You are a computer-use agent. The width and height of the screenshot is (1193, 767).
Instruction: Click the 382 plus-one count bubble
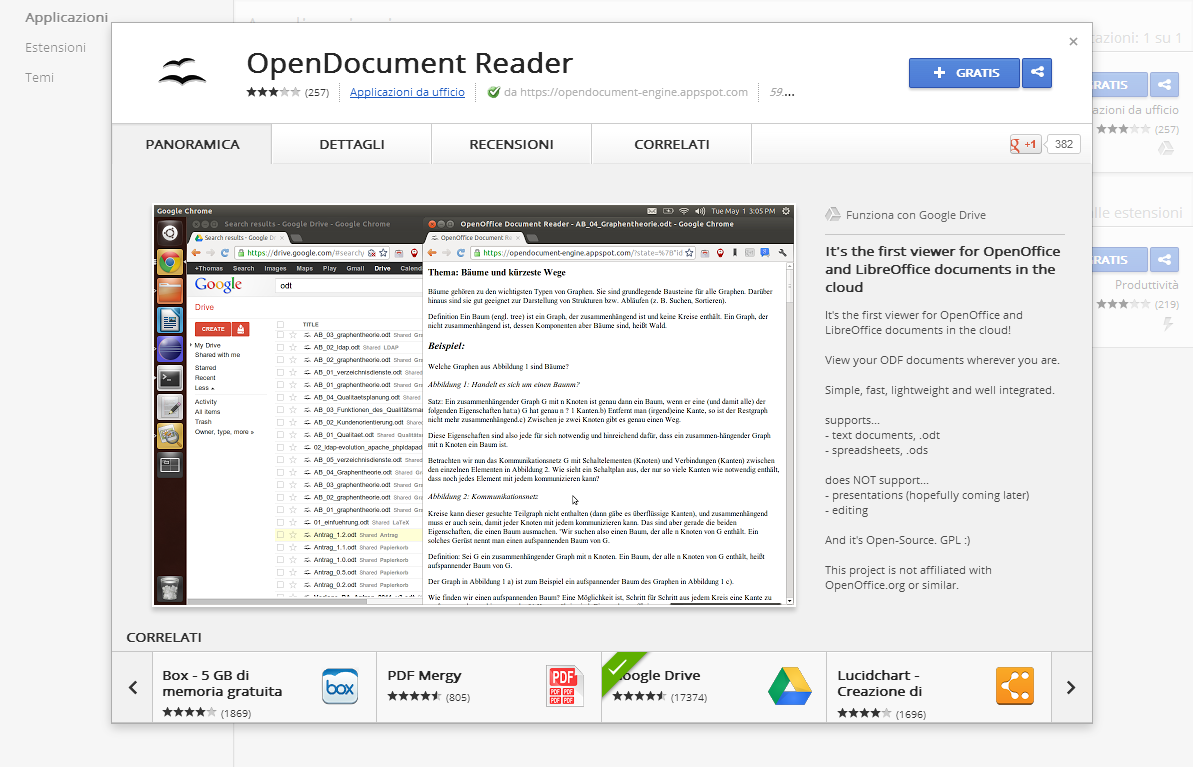pos(1064,144)
